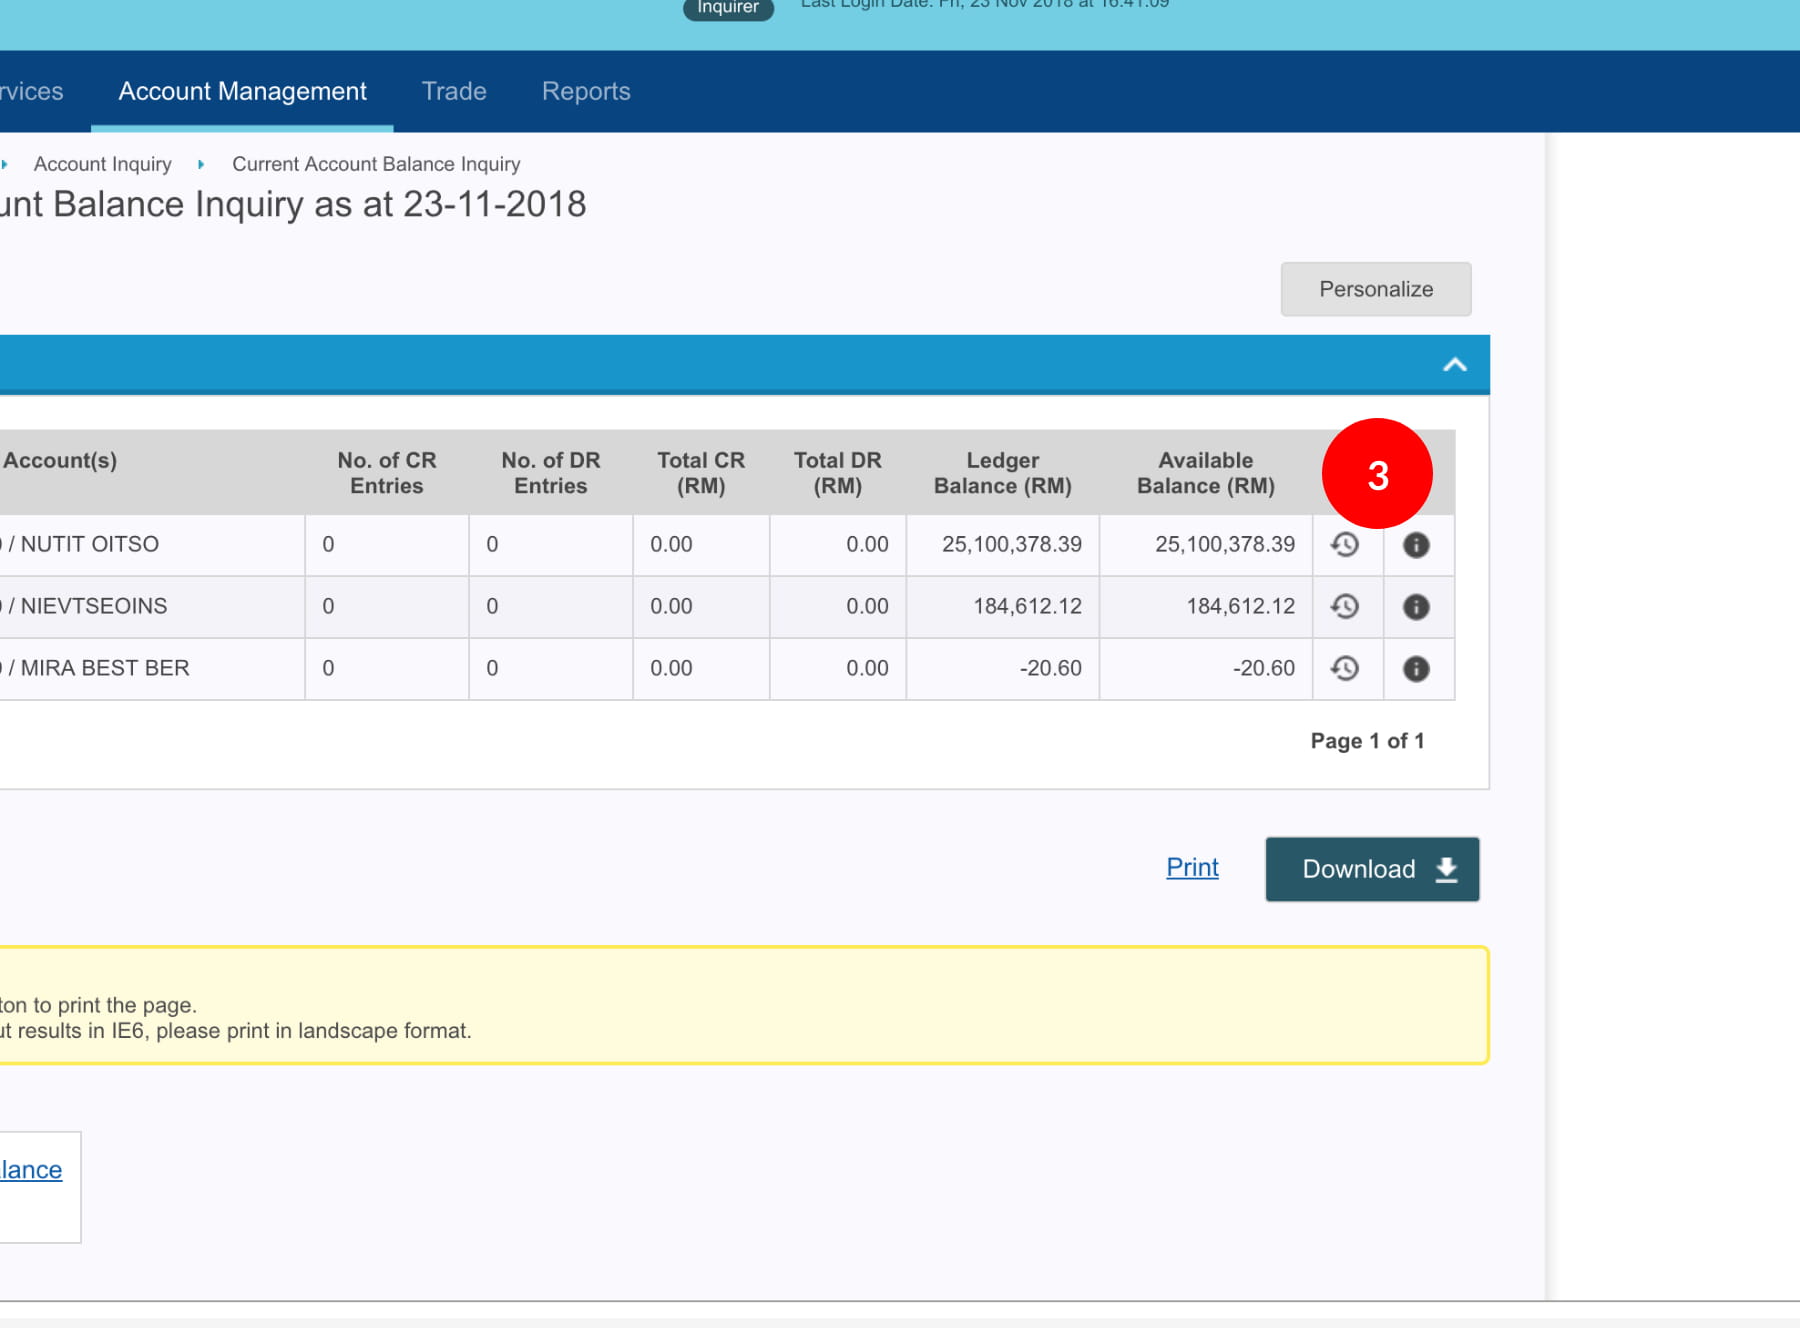Click the Print link

[1192, 867]
